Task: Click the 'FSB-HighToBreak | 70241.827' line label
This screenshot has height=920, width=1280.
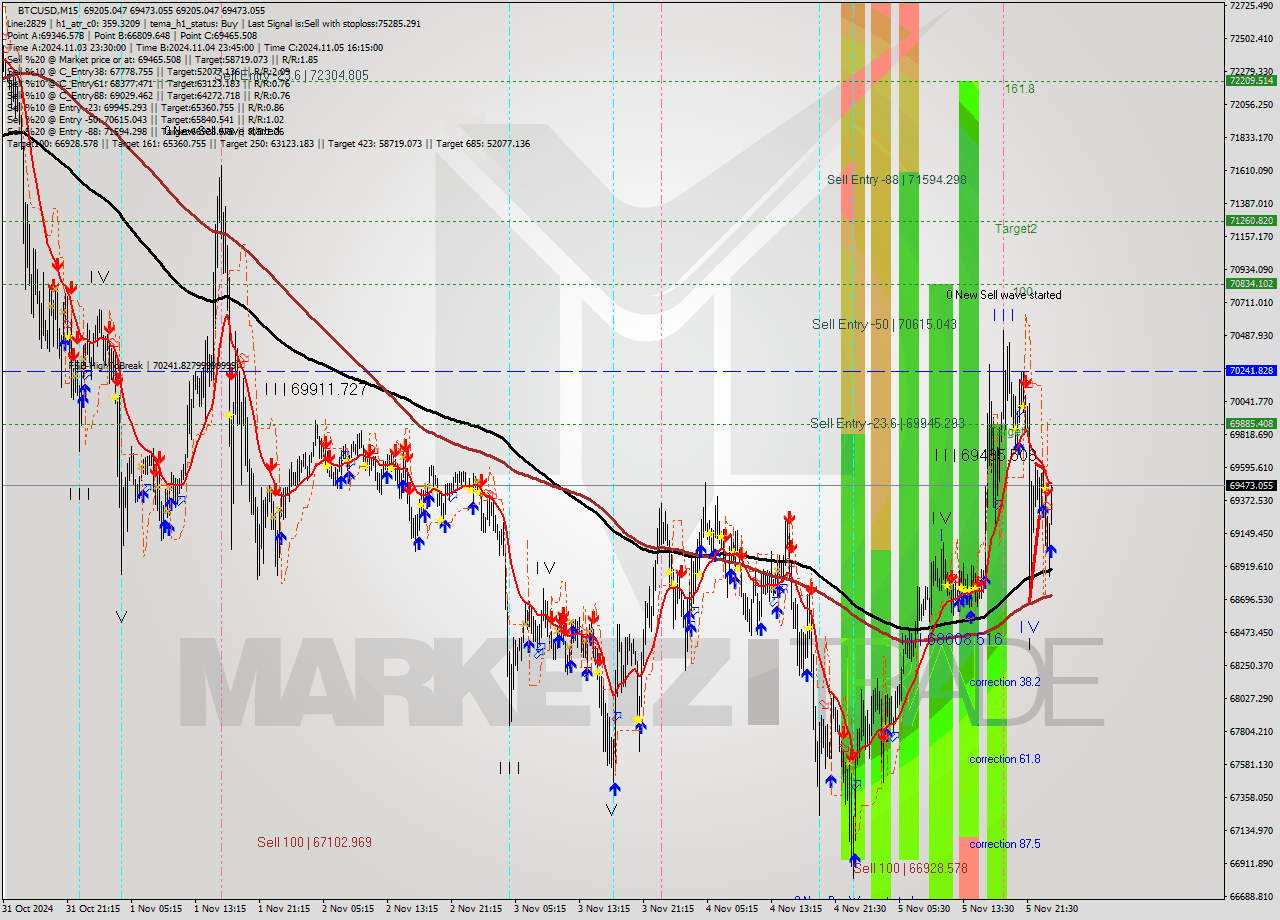Action: coord(153,366)
